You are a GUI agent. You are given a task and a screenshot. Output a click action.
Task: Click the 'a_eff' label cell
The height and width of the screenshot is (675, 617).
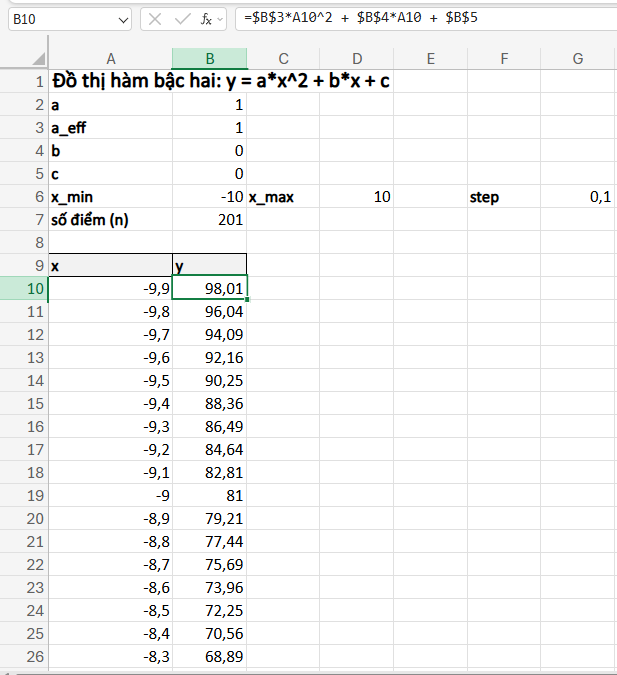[111, 127]
